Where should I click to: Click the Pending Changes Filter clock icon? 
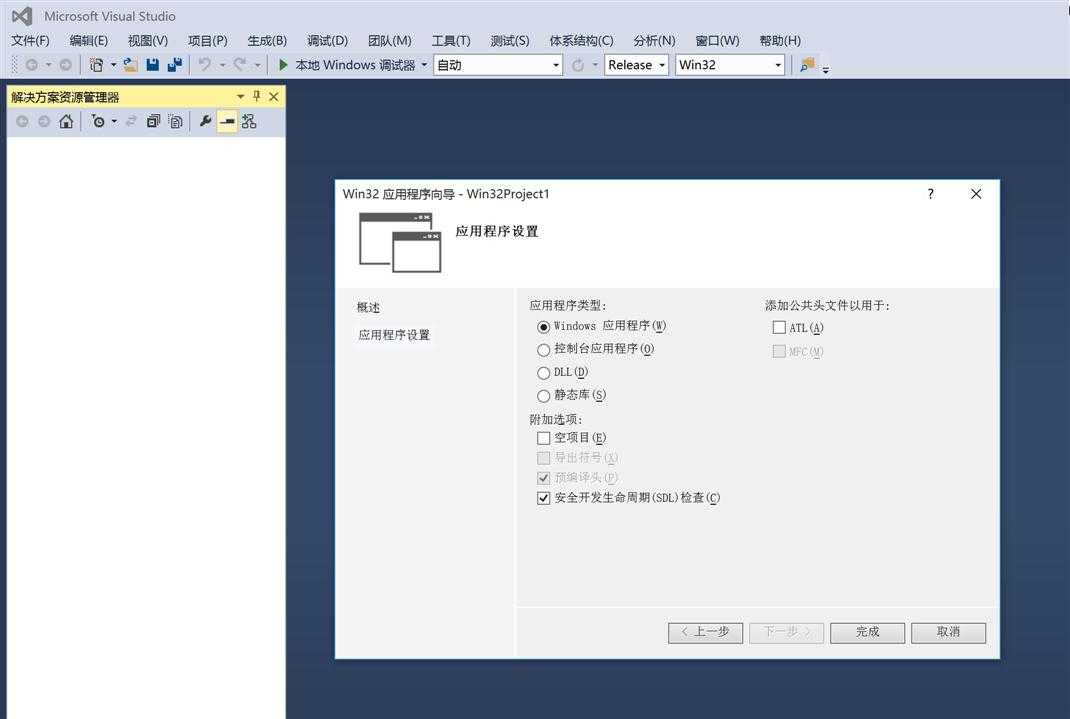pyautogui.click(x=98, y=121)
